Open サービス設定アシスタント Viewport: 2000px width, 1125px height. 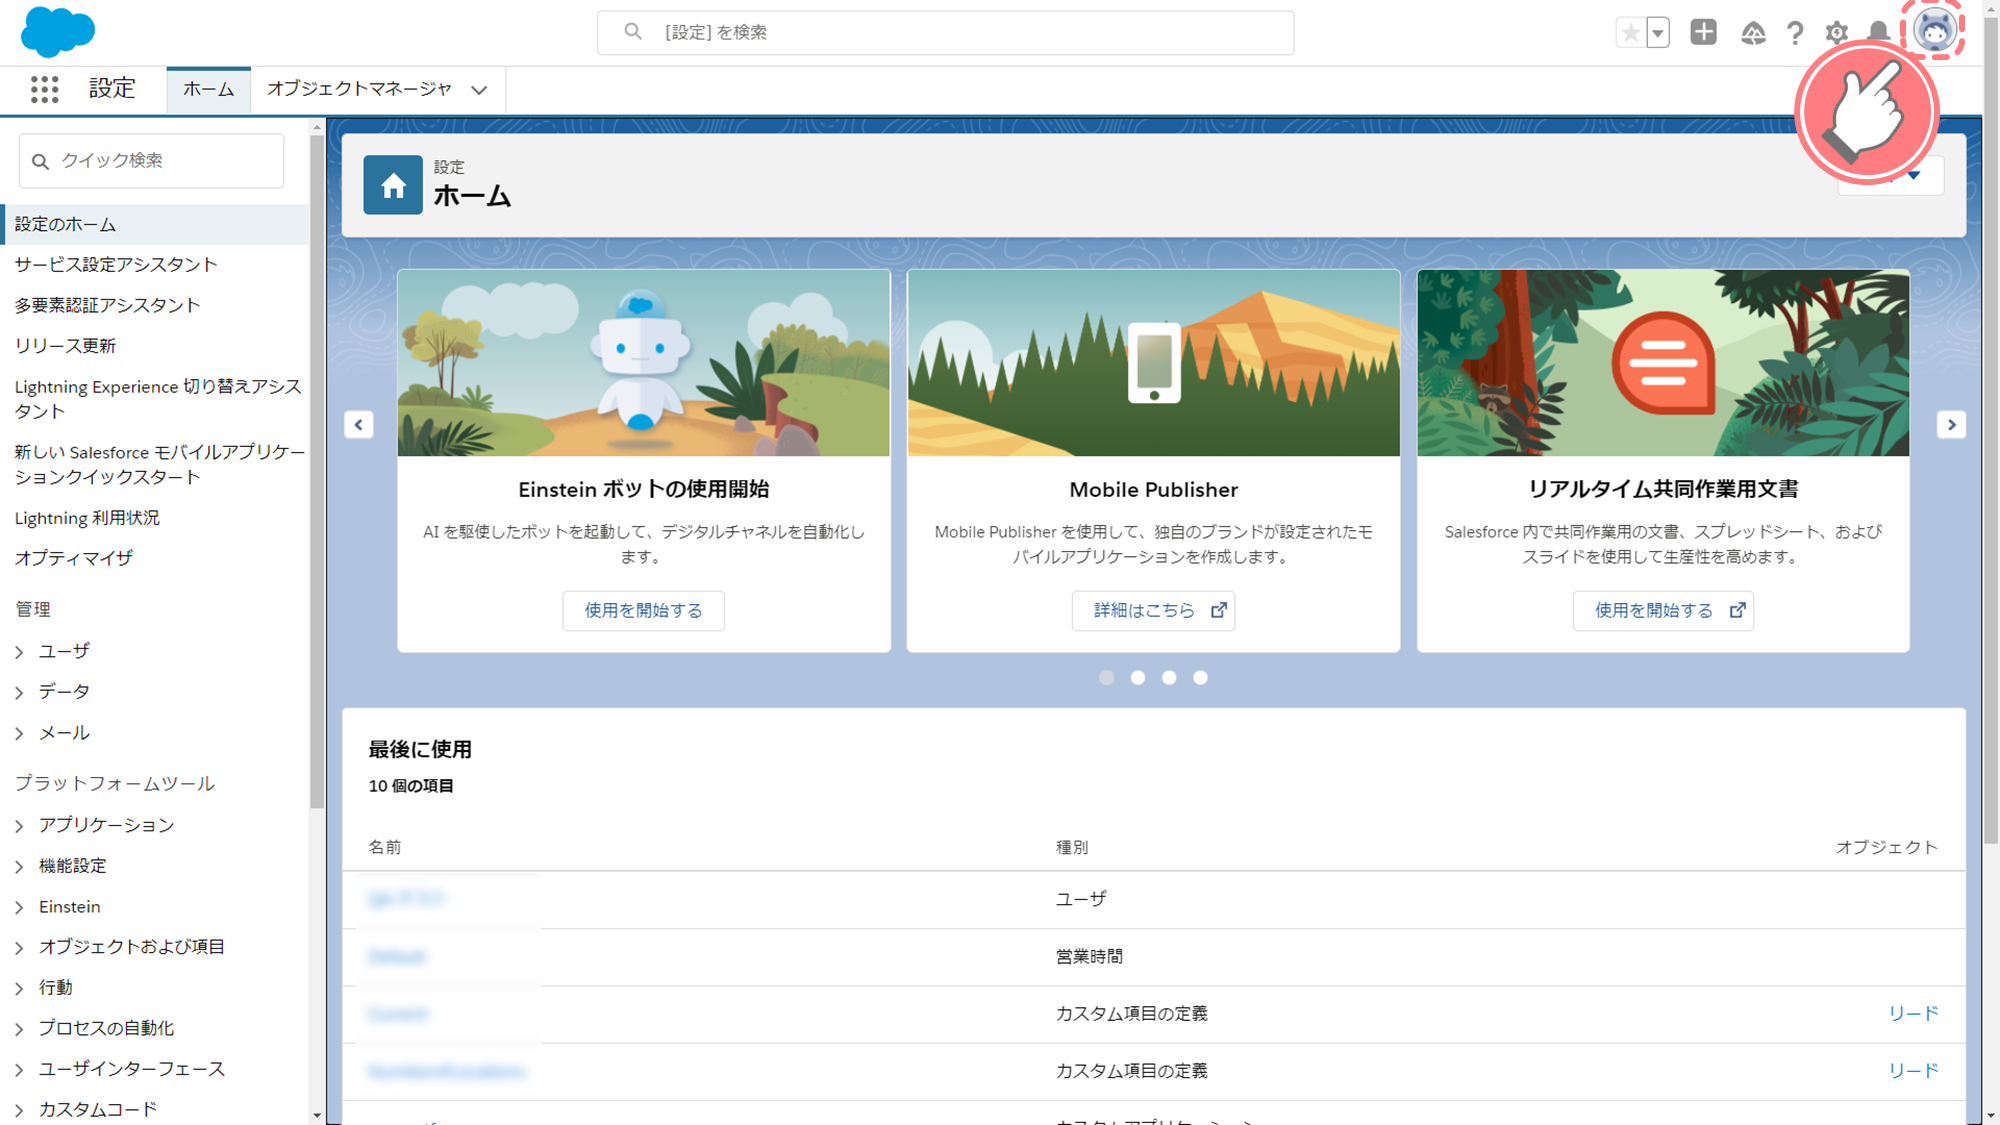116,264
